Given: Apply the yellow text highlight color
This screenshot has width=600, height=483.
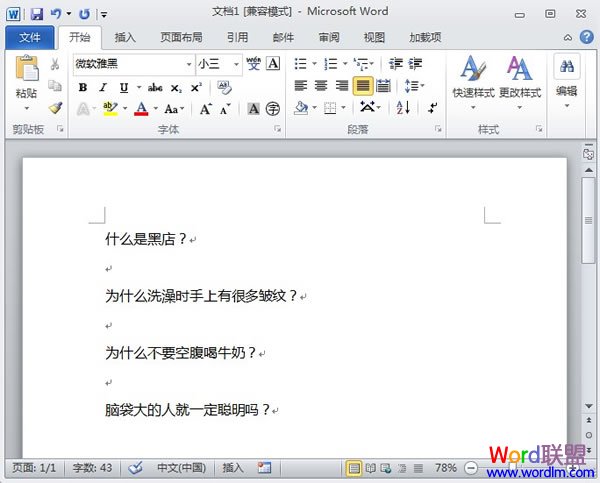Looking at the screenshot, I should click(x=111, y=109).
